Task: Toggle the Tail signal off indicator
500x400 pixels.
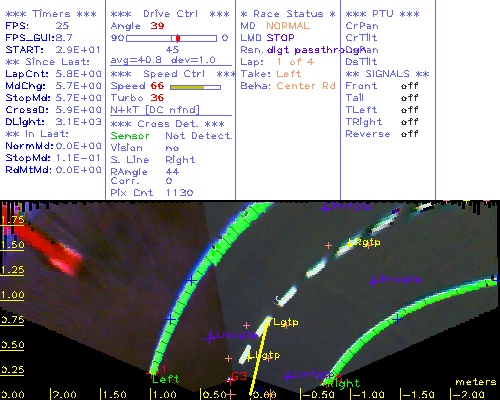Action: pyautogui.click(x=410, y=98)
